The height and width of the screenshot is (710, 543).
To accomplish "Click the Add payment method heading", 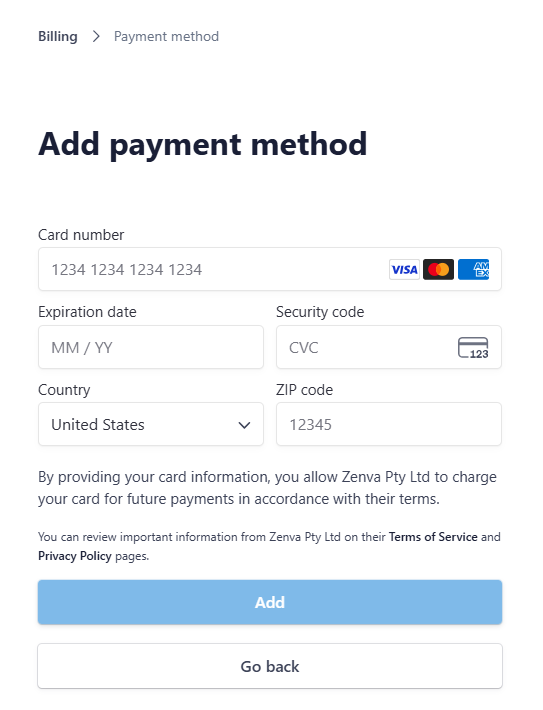I will 202,144.
